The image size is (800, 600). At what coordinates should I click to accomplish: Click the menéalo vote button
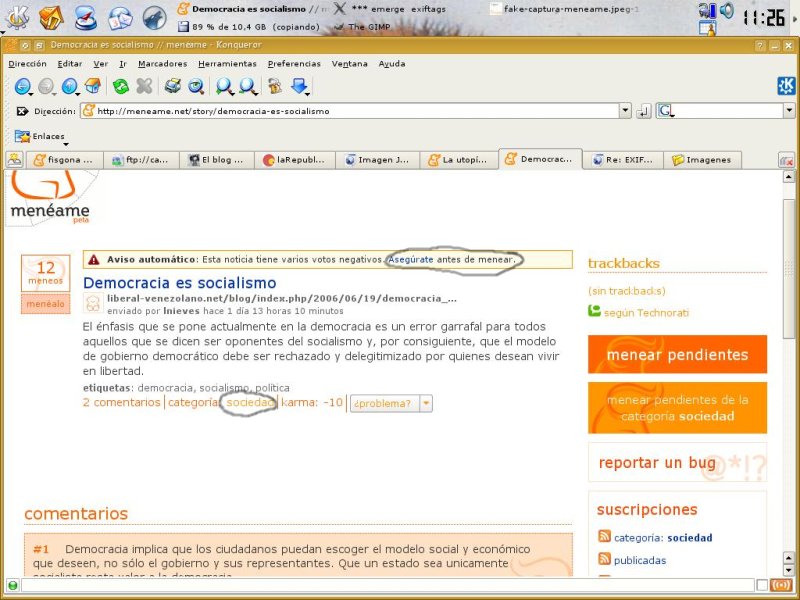pyautogui.click(x=45, y=303)
